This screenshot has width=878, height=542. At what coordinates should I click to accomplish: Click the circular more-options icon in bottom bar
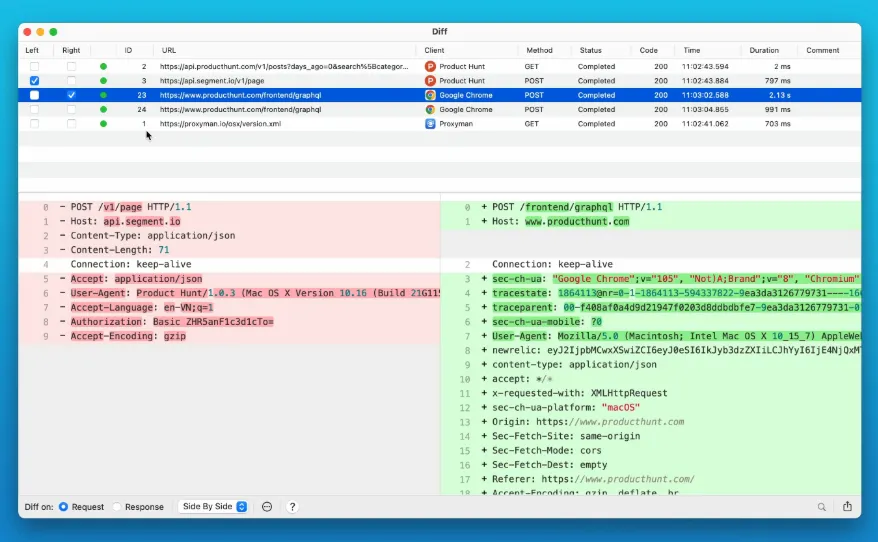(267, 507)
